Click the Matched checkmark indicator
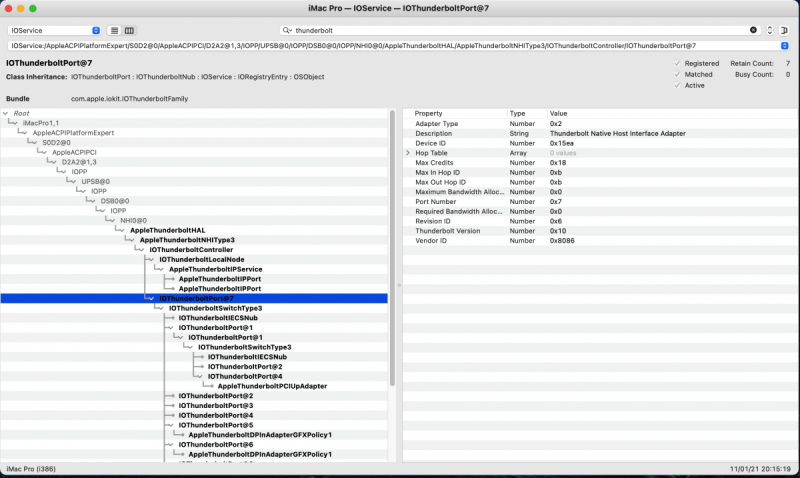800x478 pixels. click(x=677, y=74)
